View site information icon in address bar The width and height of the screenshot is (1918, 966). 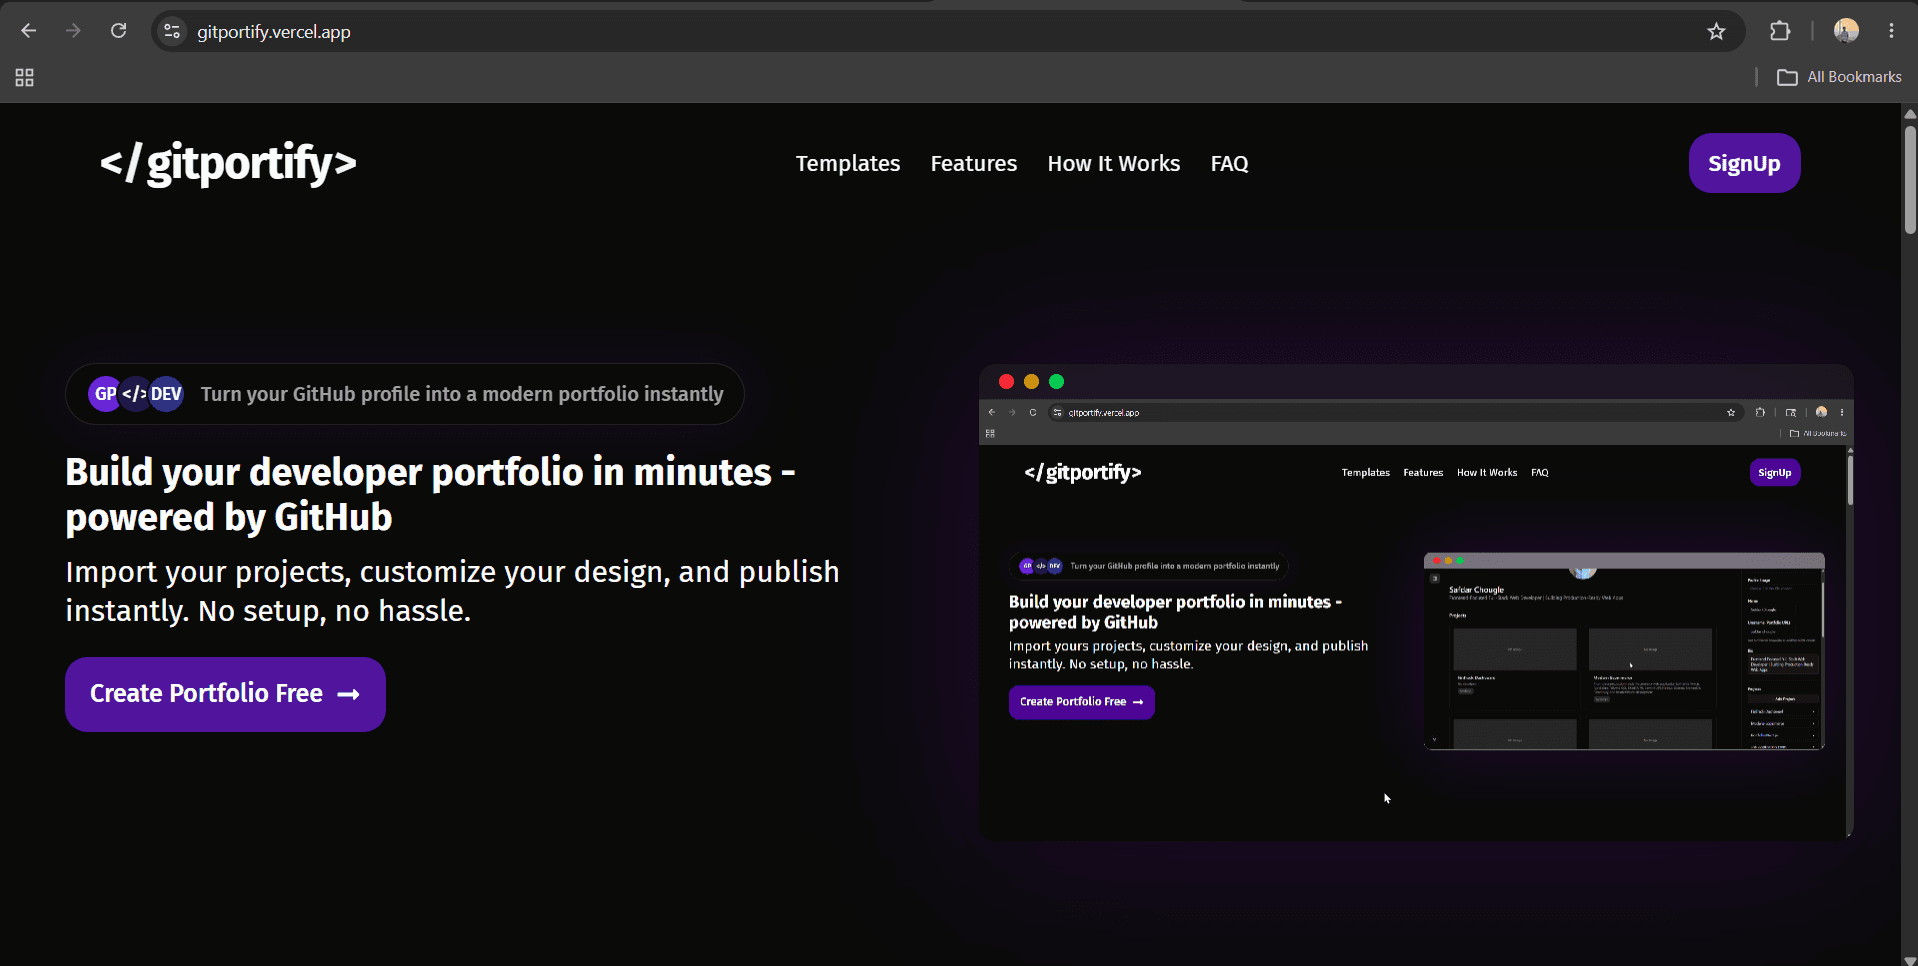click(x=172, y=32)
